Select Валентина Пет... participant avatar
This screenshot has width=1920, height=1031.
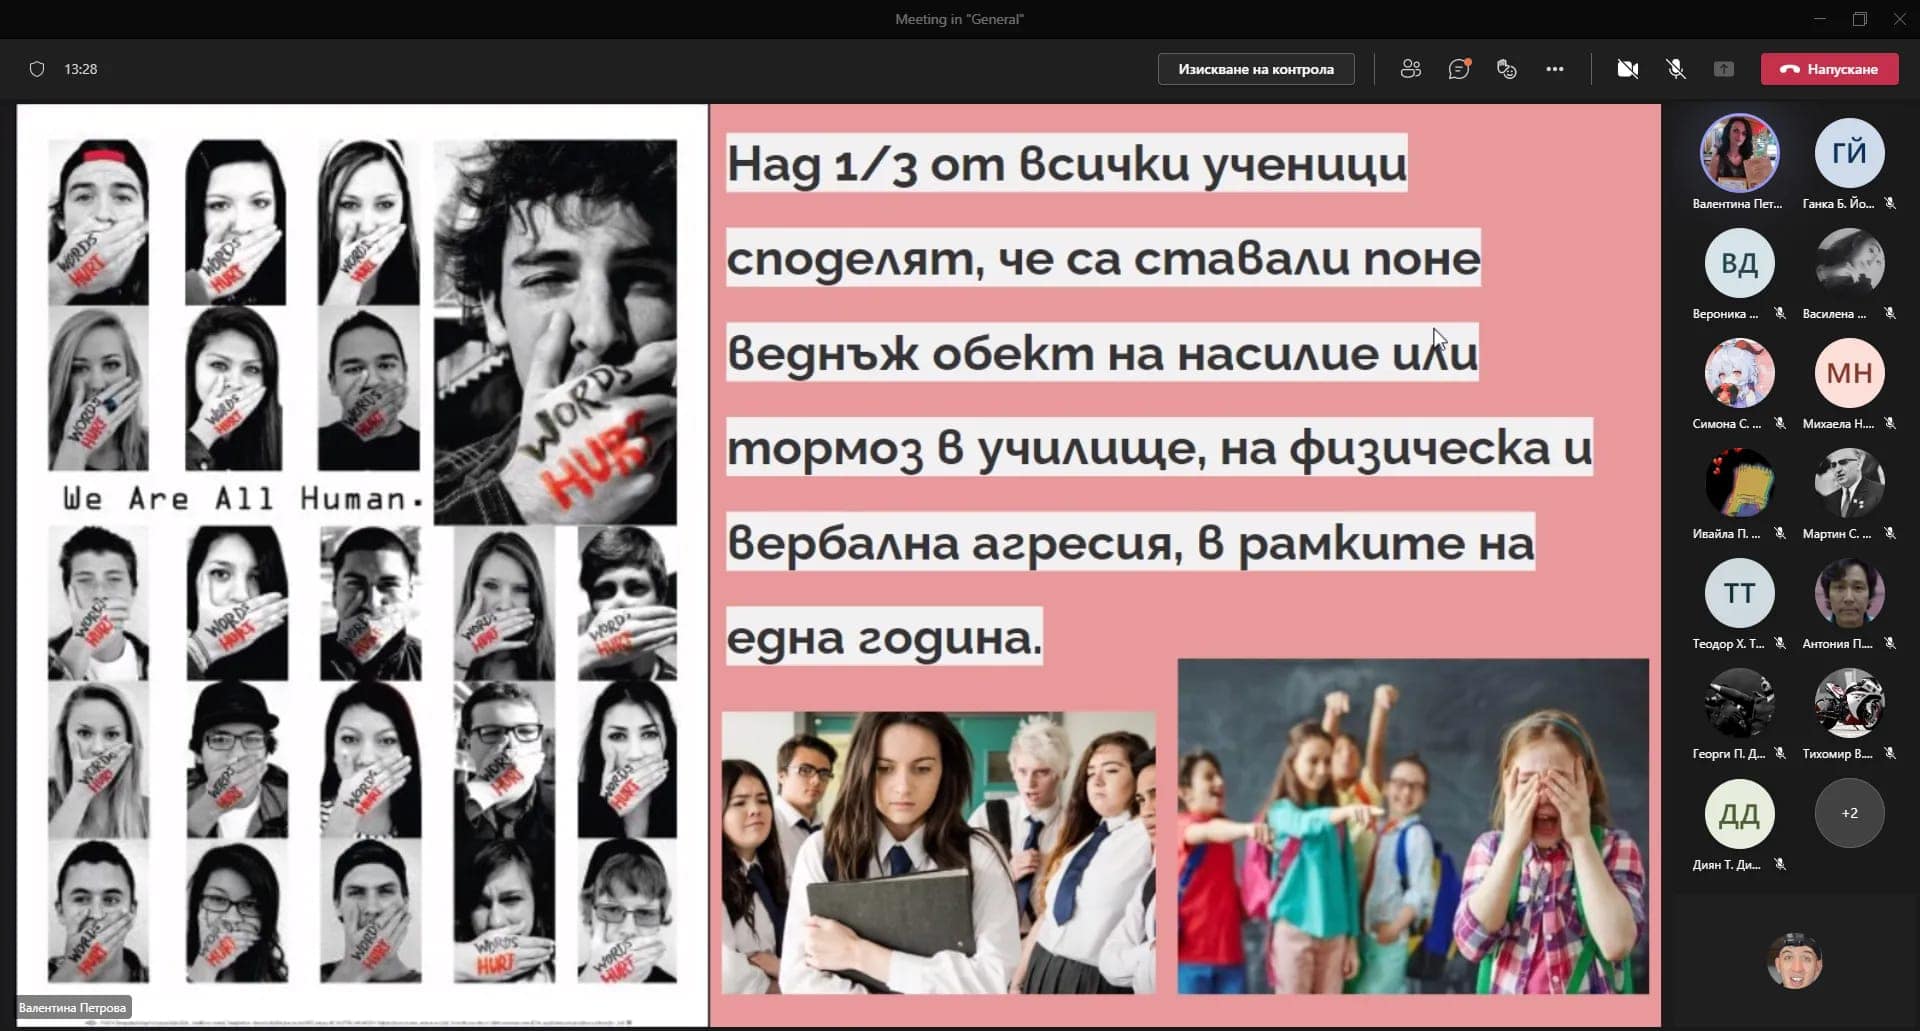(x=1740, y=153)
